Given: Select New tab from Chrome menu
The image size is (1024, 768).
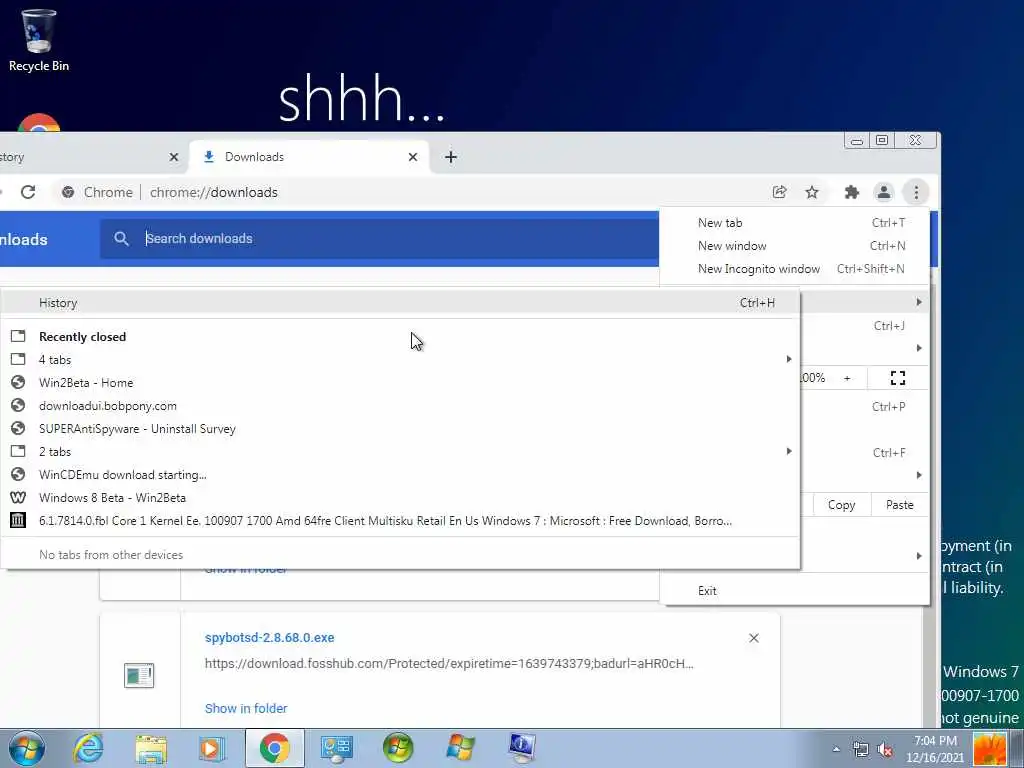Looking at the screenshot, I should pos(794,223).
